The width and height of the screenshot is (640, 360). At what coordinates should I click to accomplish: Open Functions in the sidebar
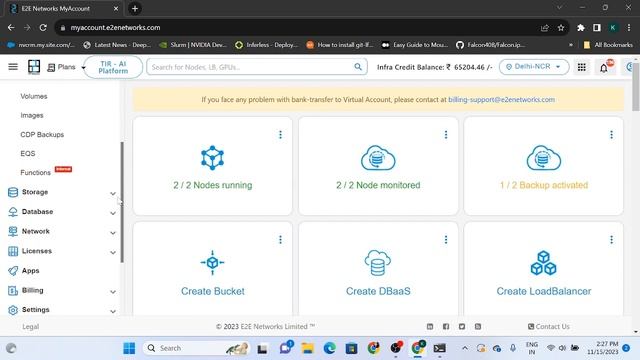click(x=36, y=173)
